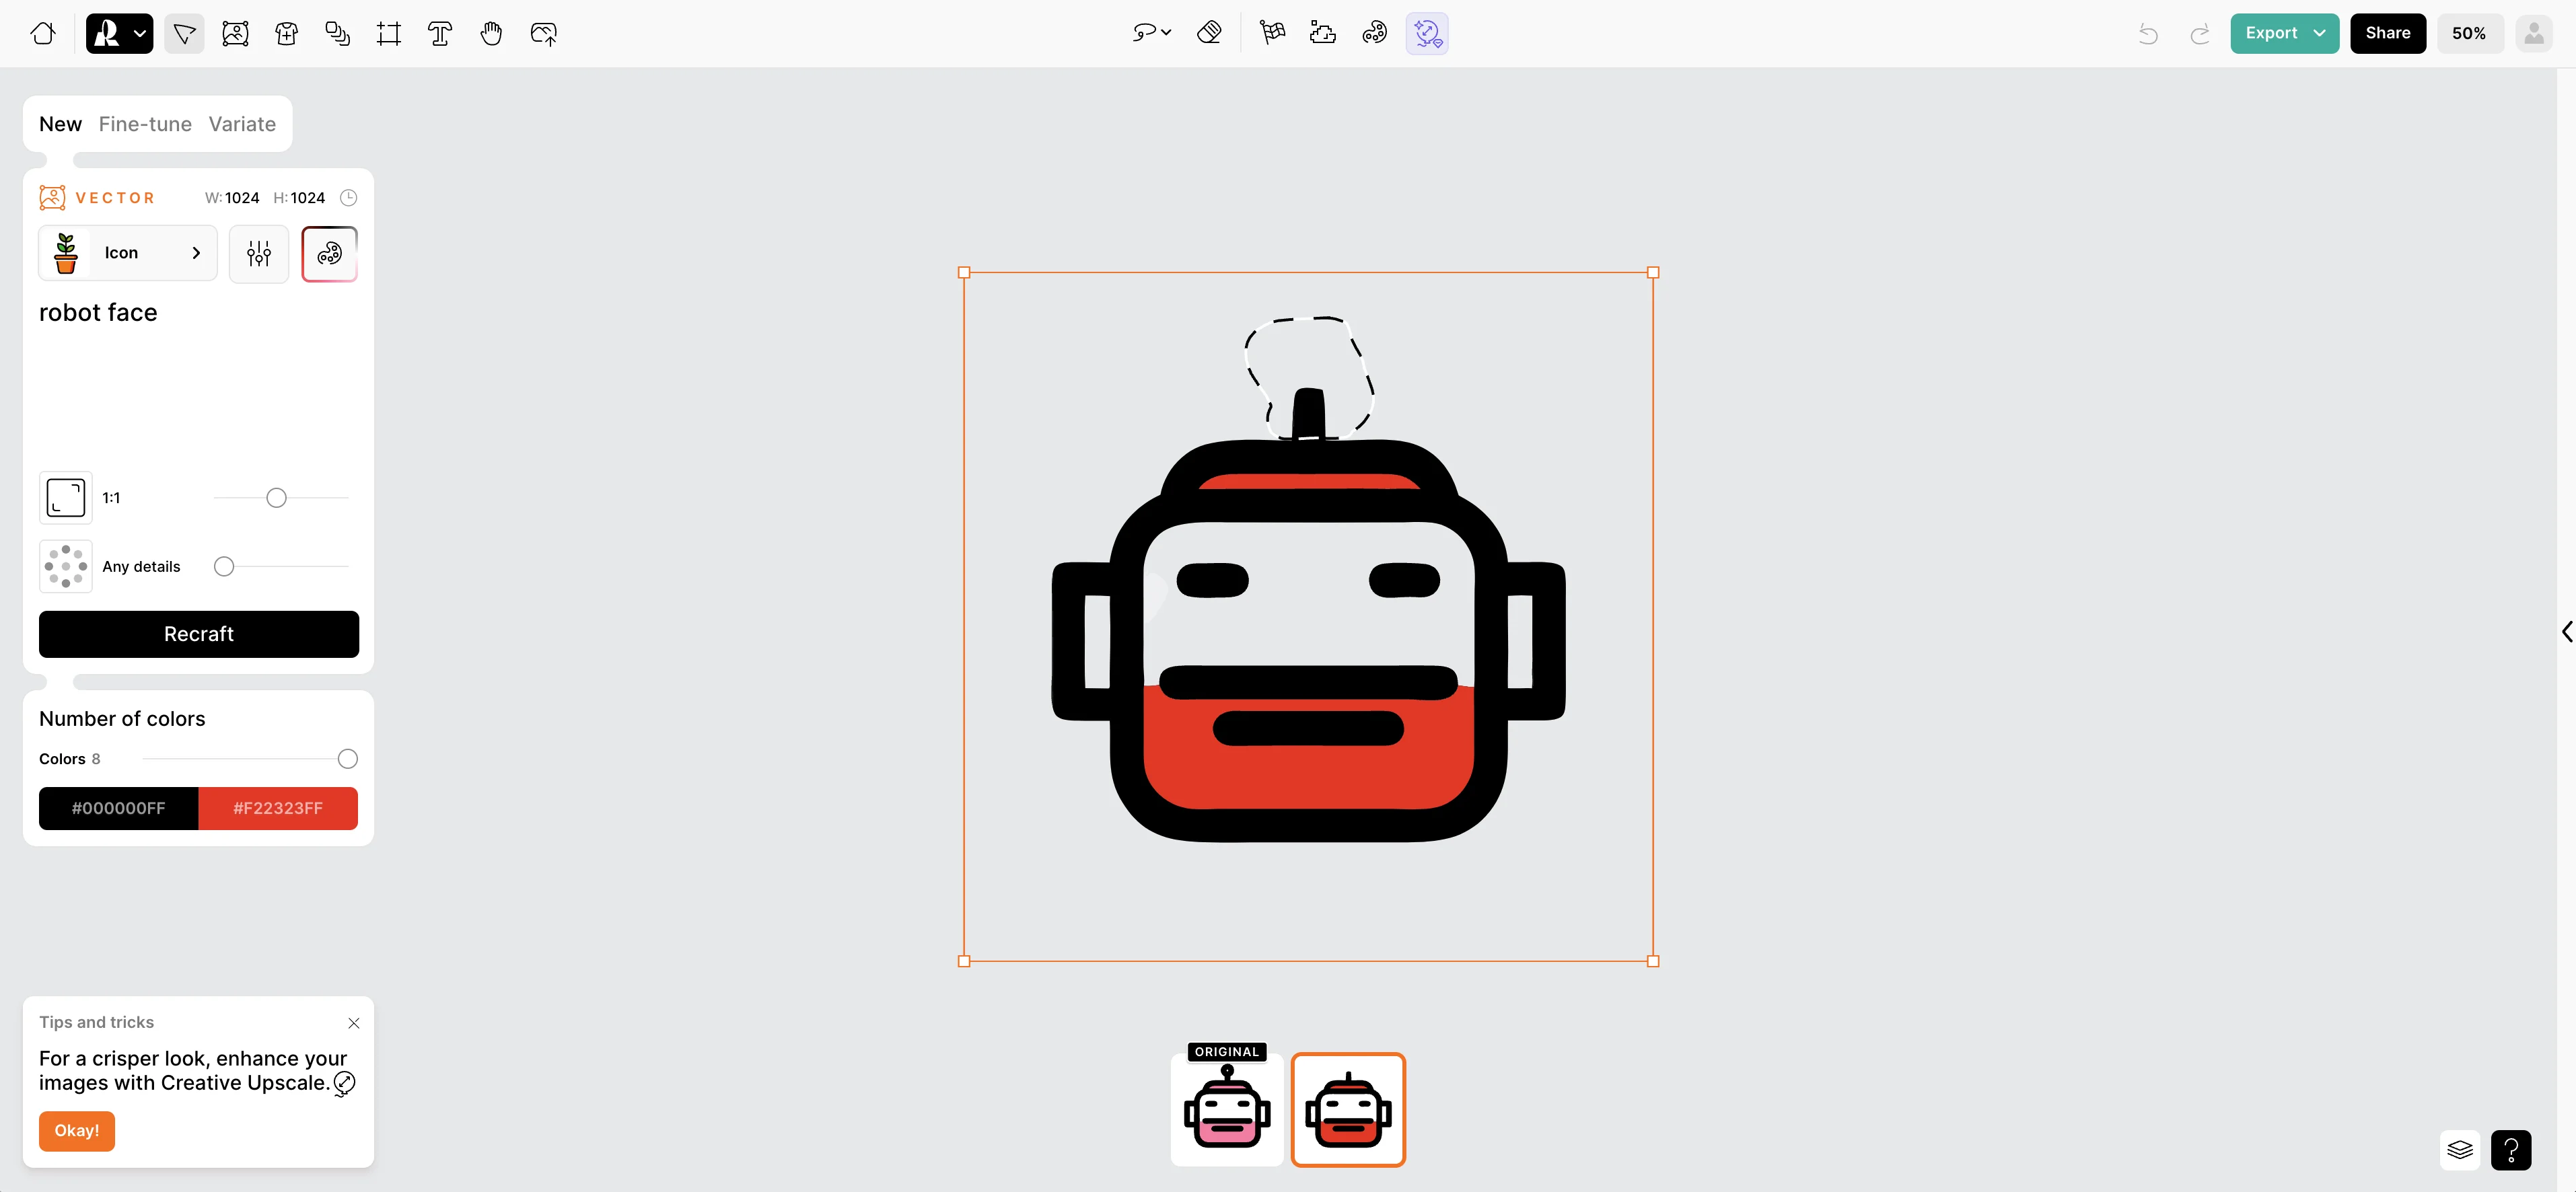Screen dimensions: 2576x1192
Task: Open the lasso tool dropdown arrow
Action: tap(1166, 33)
